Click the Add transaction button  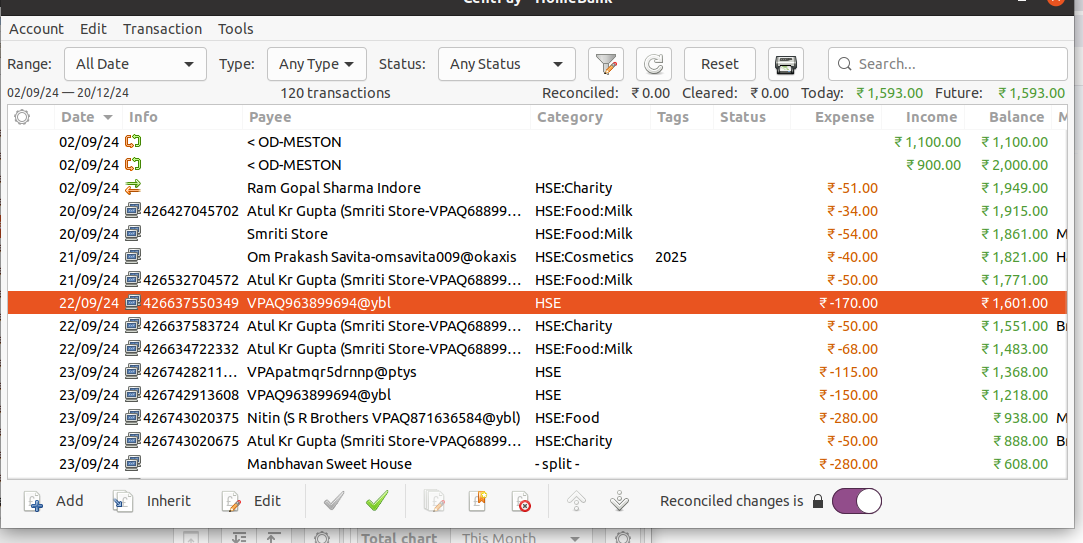pos(54,501)
